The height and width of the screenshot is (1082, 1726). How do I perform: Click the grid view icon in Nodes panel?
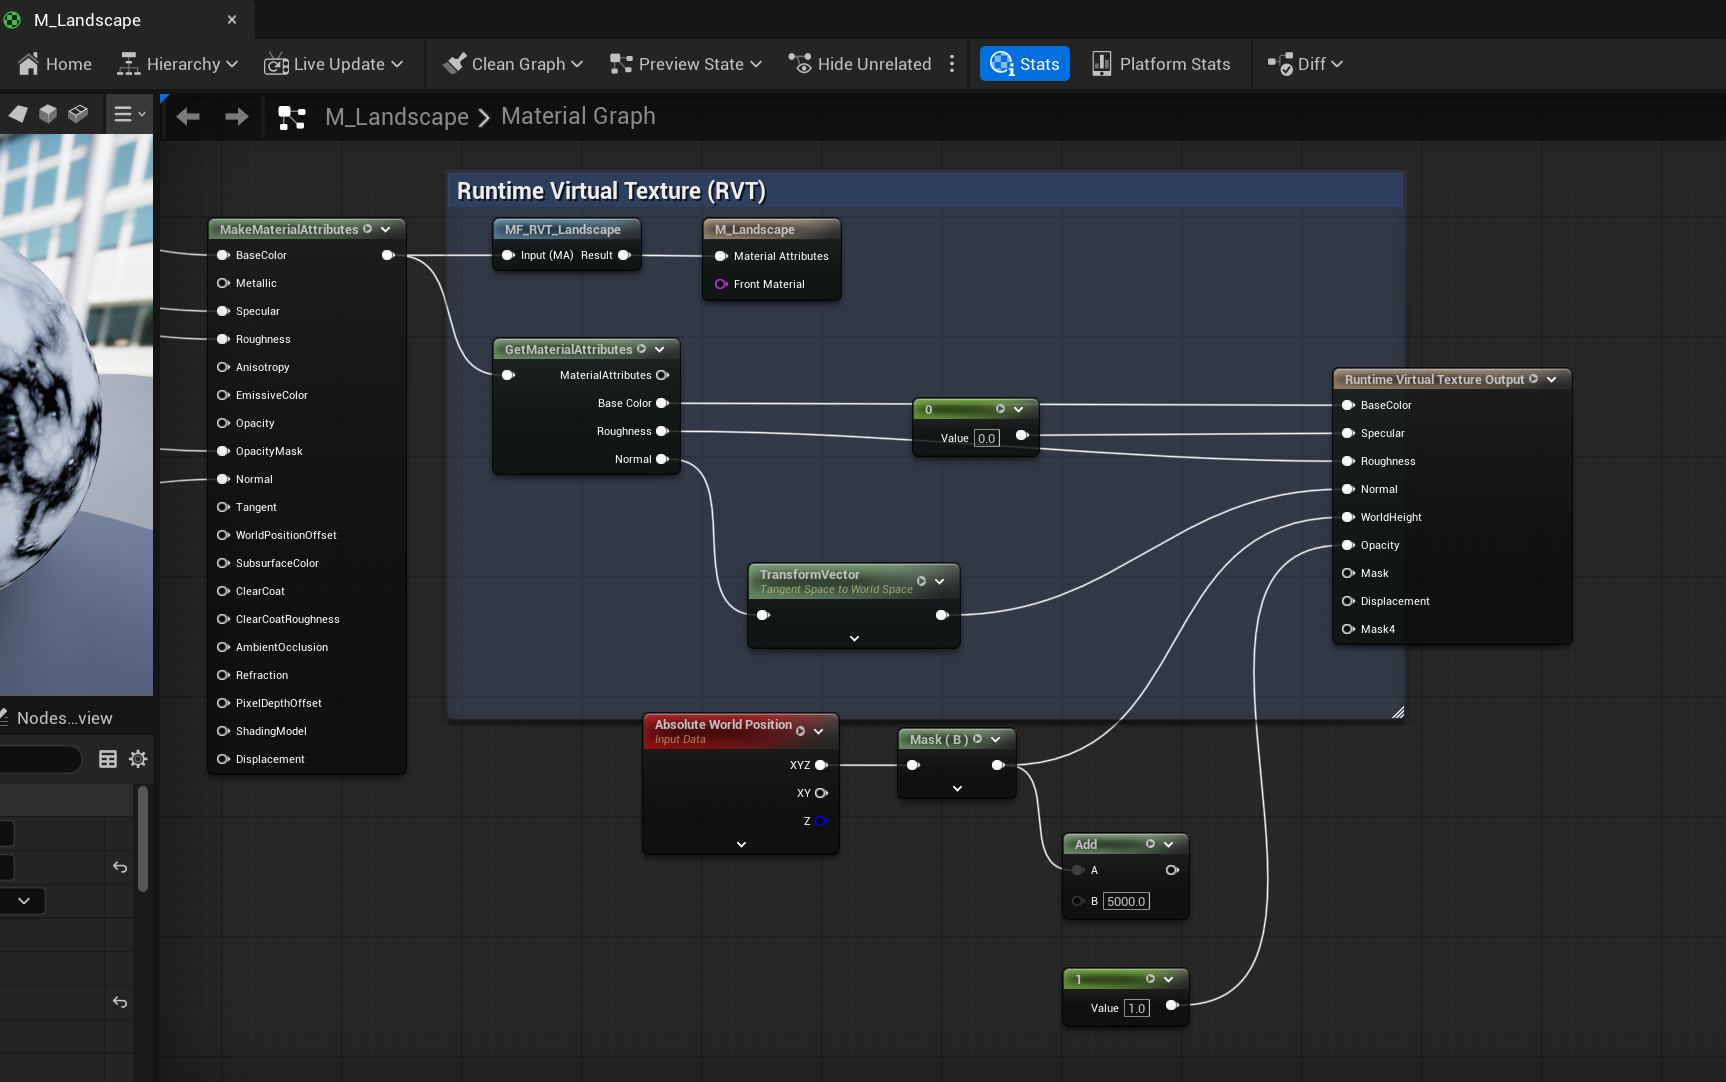(x=108, y=759)
